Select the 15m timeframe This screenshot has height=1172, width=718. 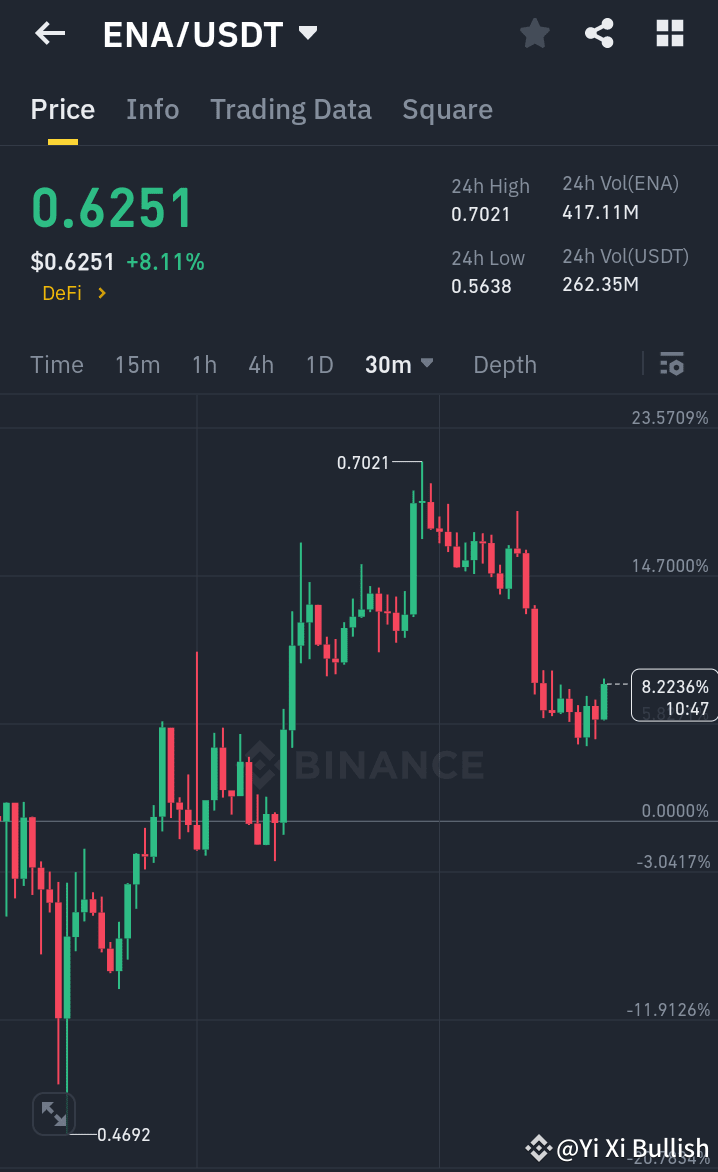tap(137, 364)
